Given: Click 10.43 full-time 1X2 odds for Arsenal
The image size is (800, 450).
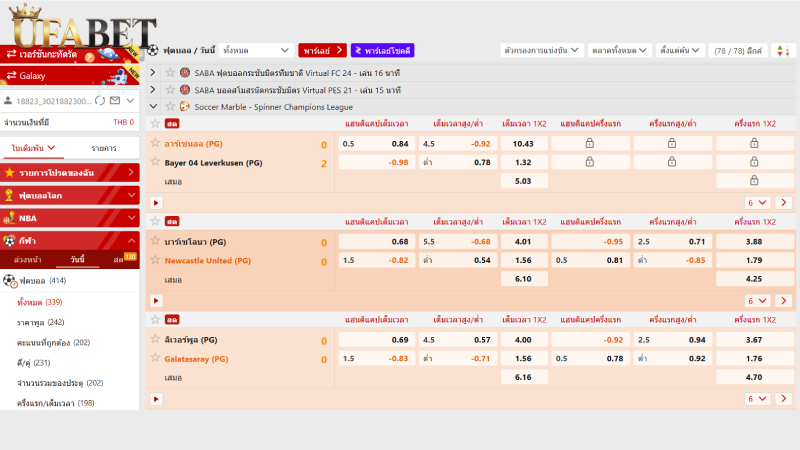Looking at the screenshot, I should point(524,144).
